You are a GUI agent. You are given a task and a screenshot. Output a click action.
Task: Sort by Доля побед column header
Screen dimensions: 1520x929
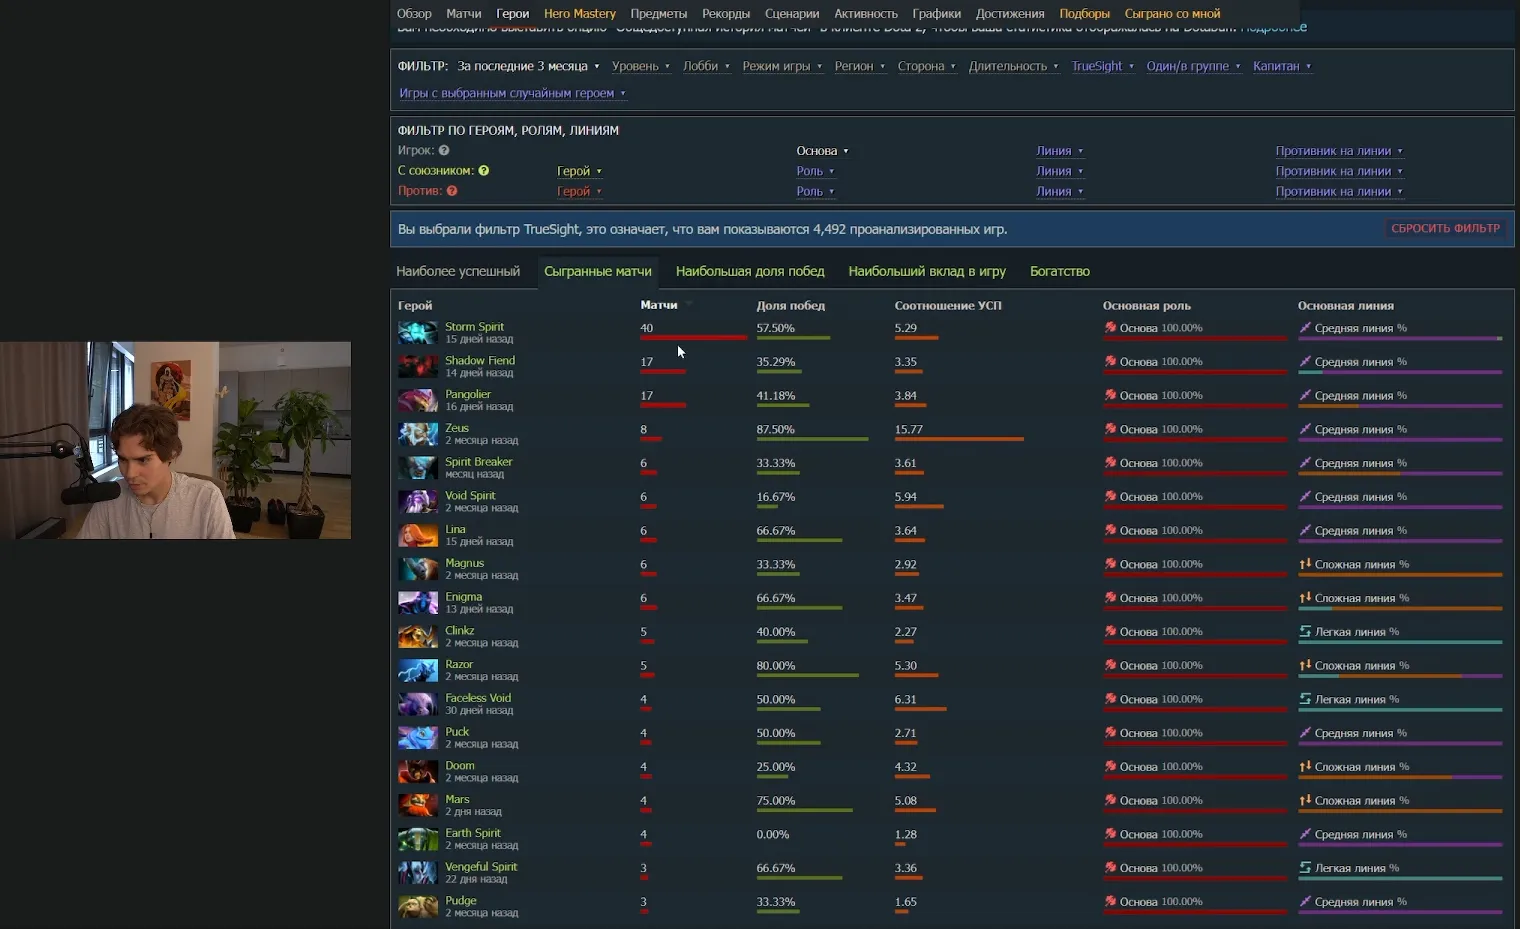[x=791, y=305]
